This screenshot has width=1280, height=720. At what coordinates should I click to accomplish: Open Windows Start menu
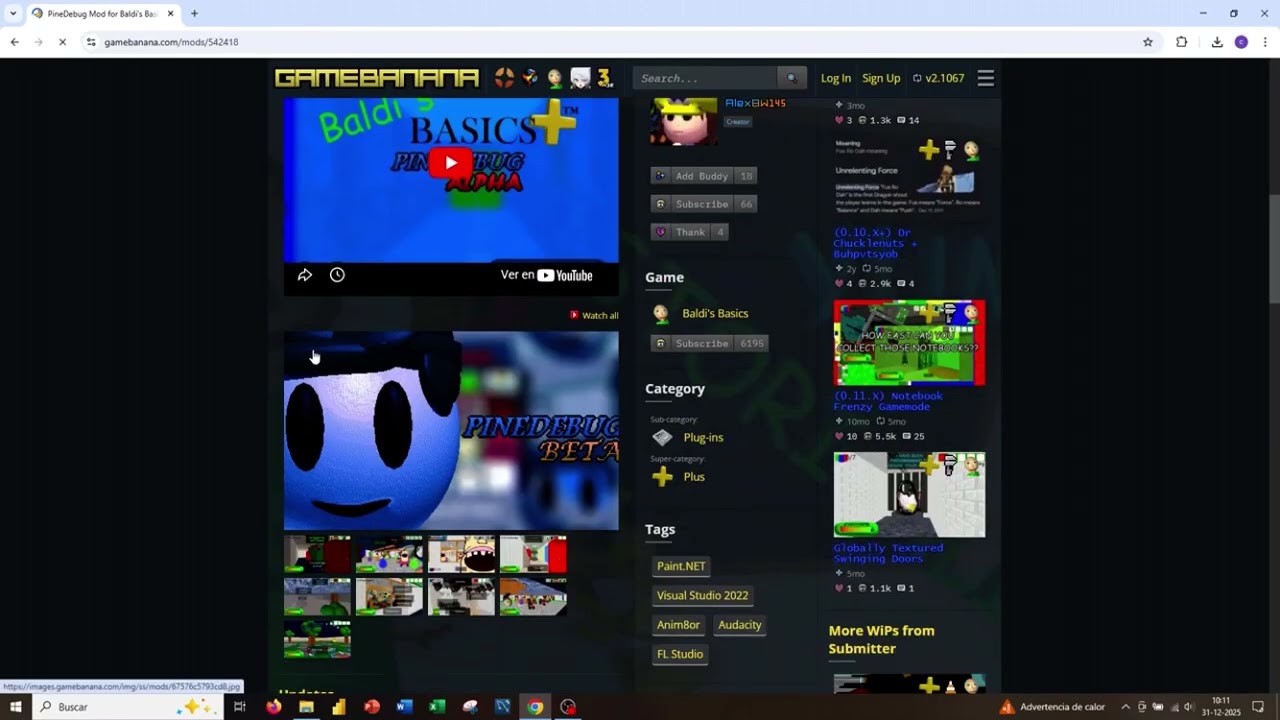point(15,707)
